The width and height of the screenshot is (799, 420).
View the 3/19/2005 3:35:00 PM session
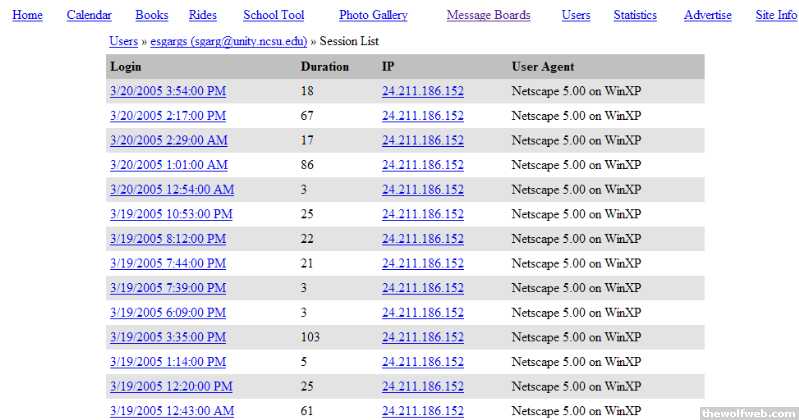pyautogui.click(x=168, y=337)
